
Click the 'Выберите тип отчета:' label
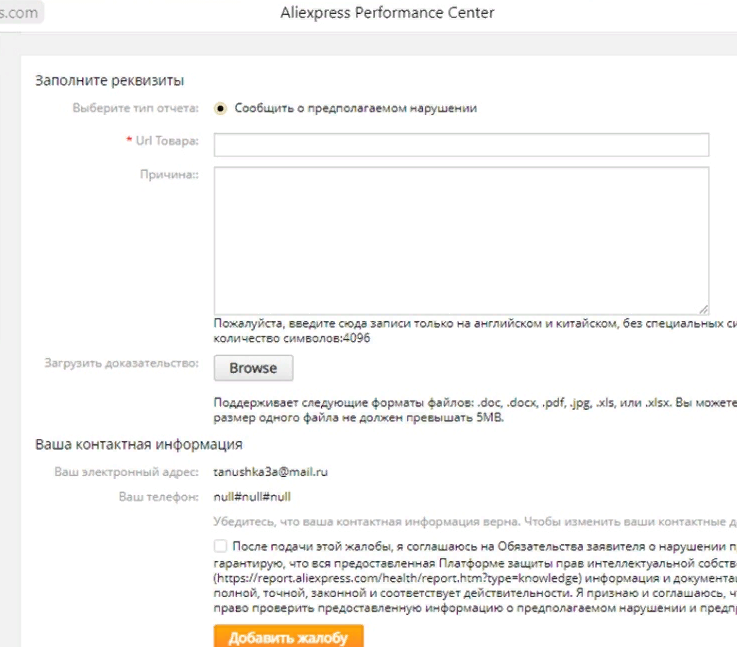click(x=135, y=108)
